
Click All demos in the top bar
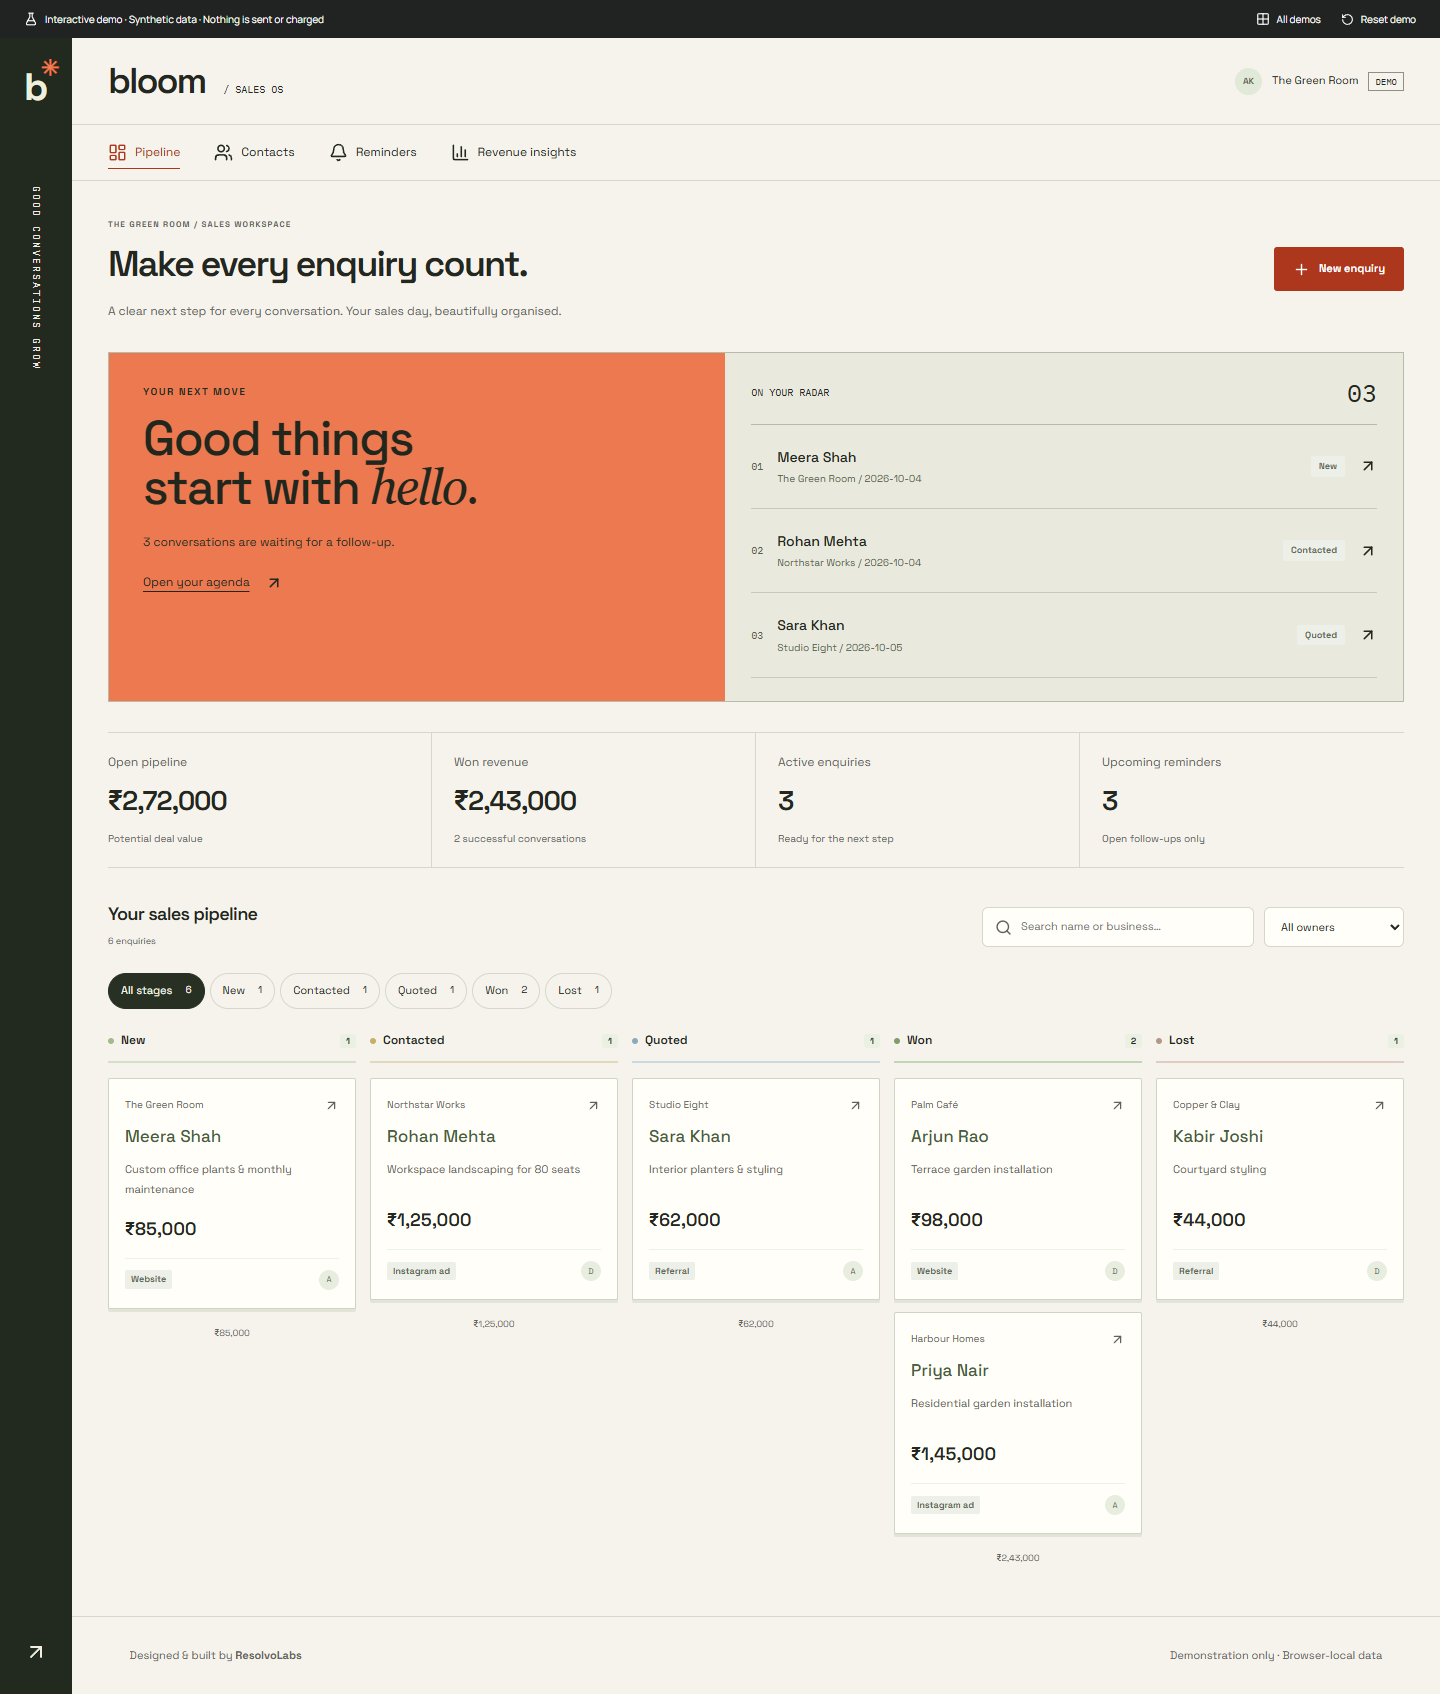1289,19
